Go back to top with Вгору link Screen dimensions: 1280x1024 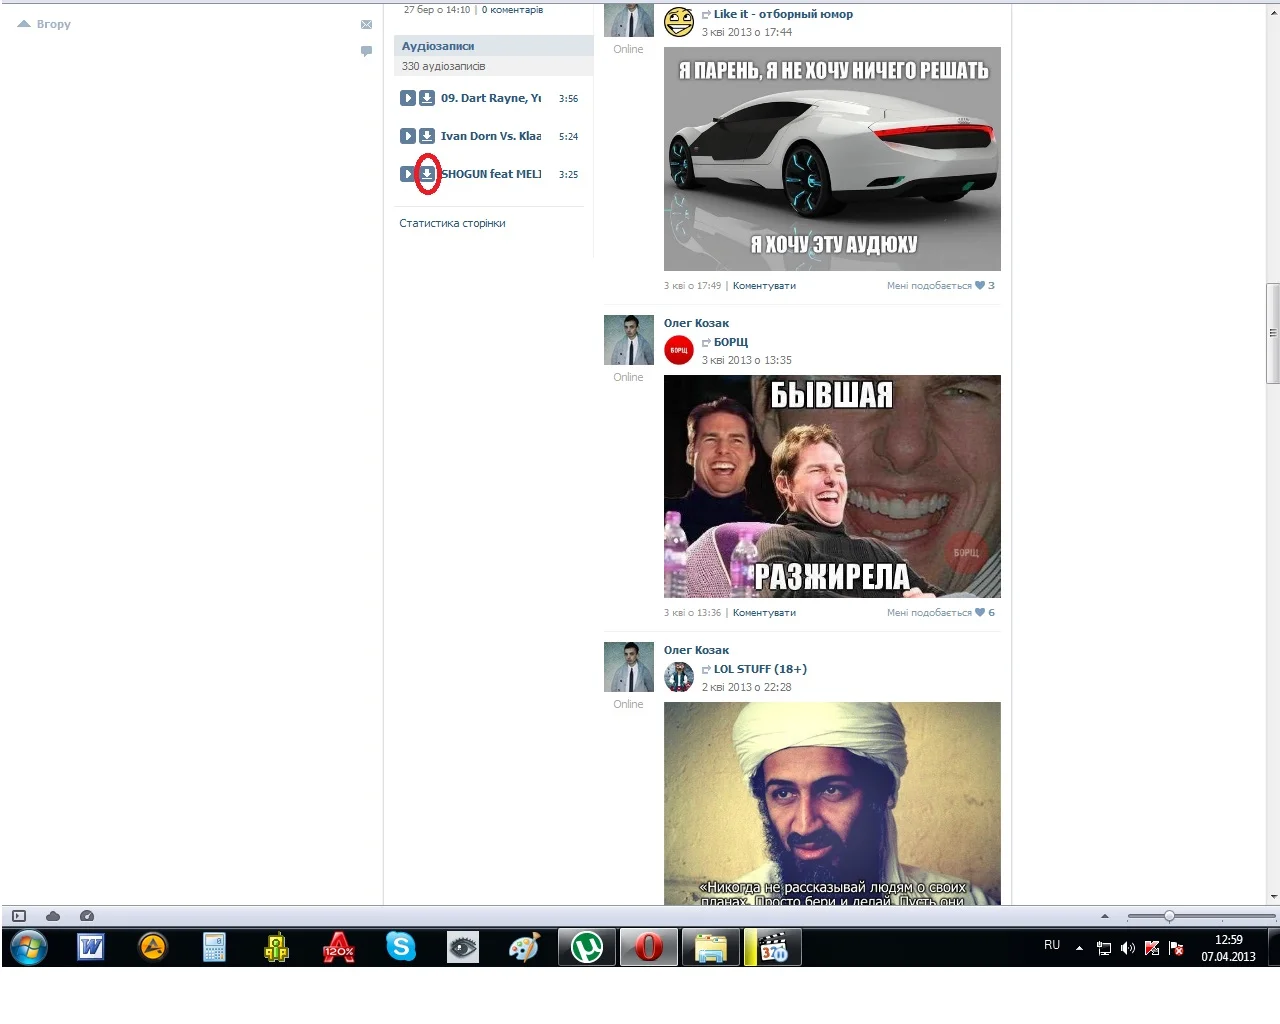(x=45, y=24)
